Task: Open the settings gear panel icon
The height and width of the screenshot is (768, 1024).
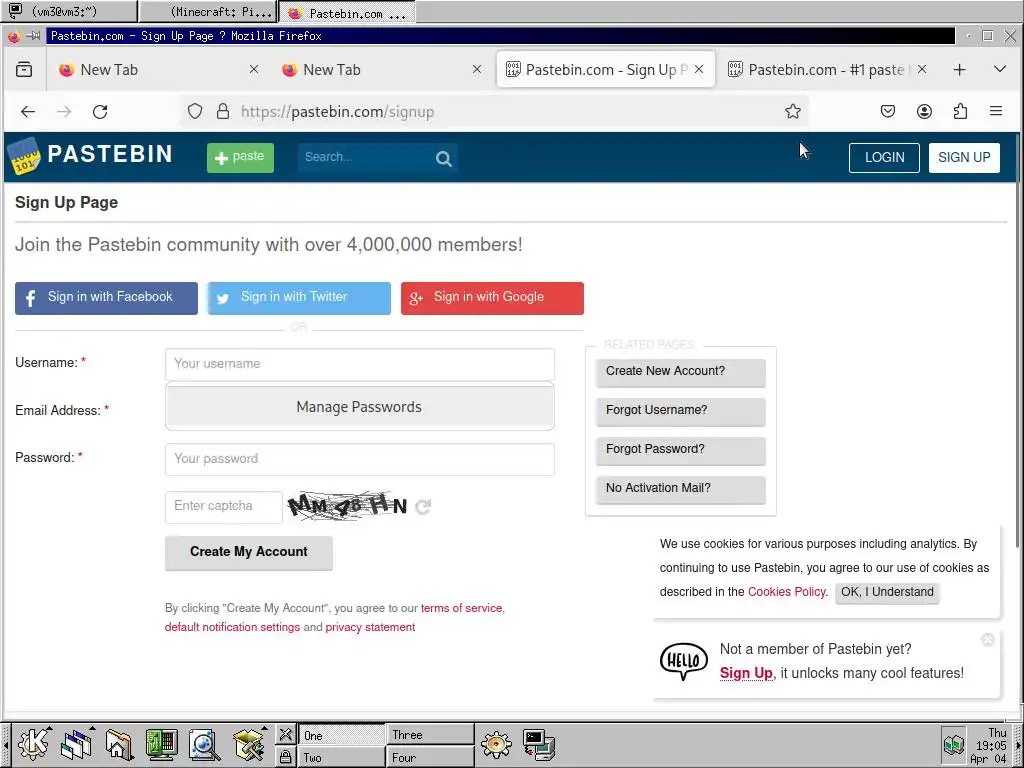Action: [x=496, y=744]
